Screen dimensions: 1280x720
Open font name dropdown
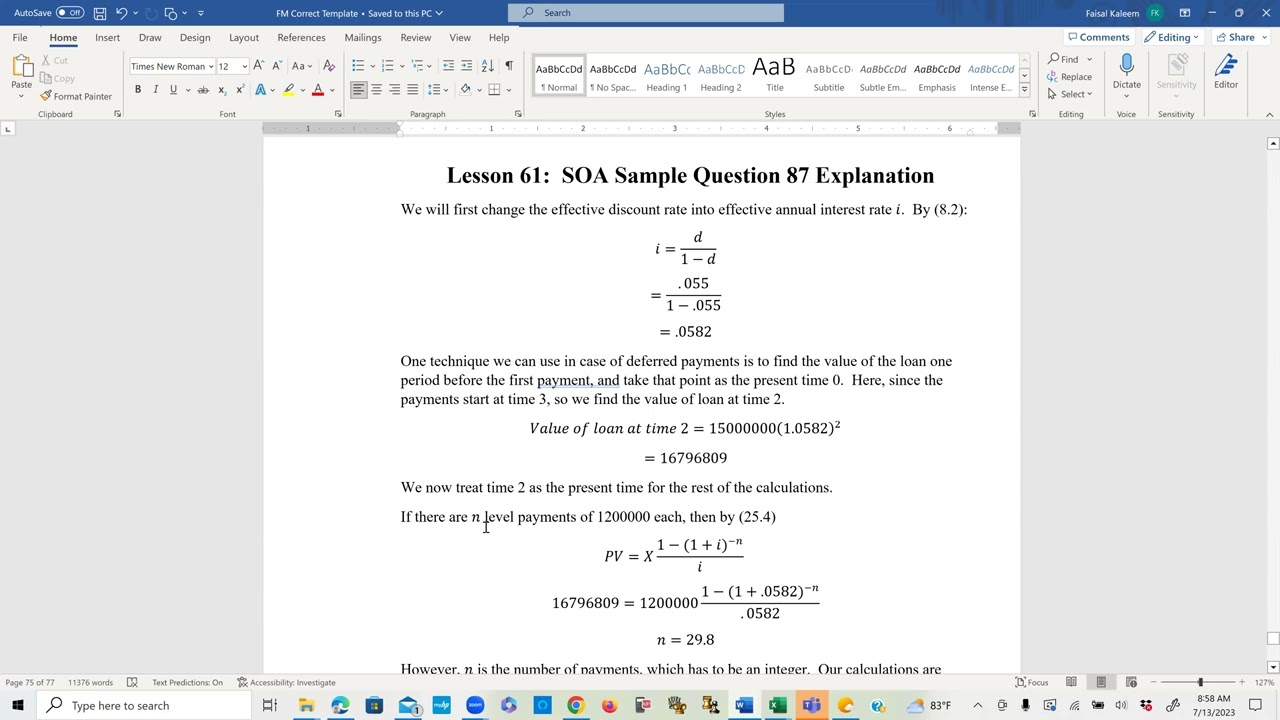211,66
